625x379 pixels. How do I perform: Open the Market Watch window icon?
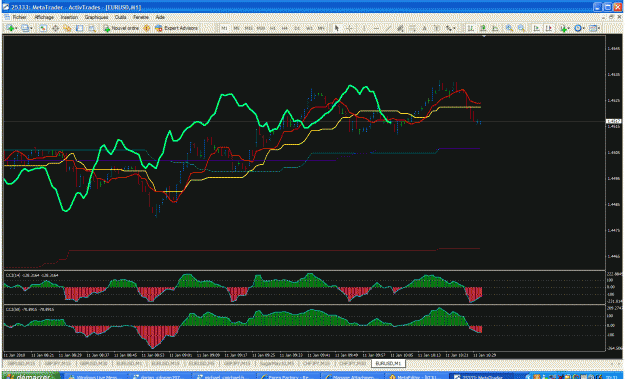tap(43, 28)
